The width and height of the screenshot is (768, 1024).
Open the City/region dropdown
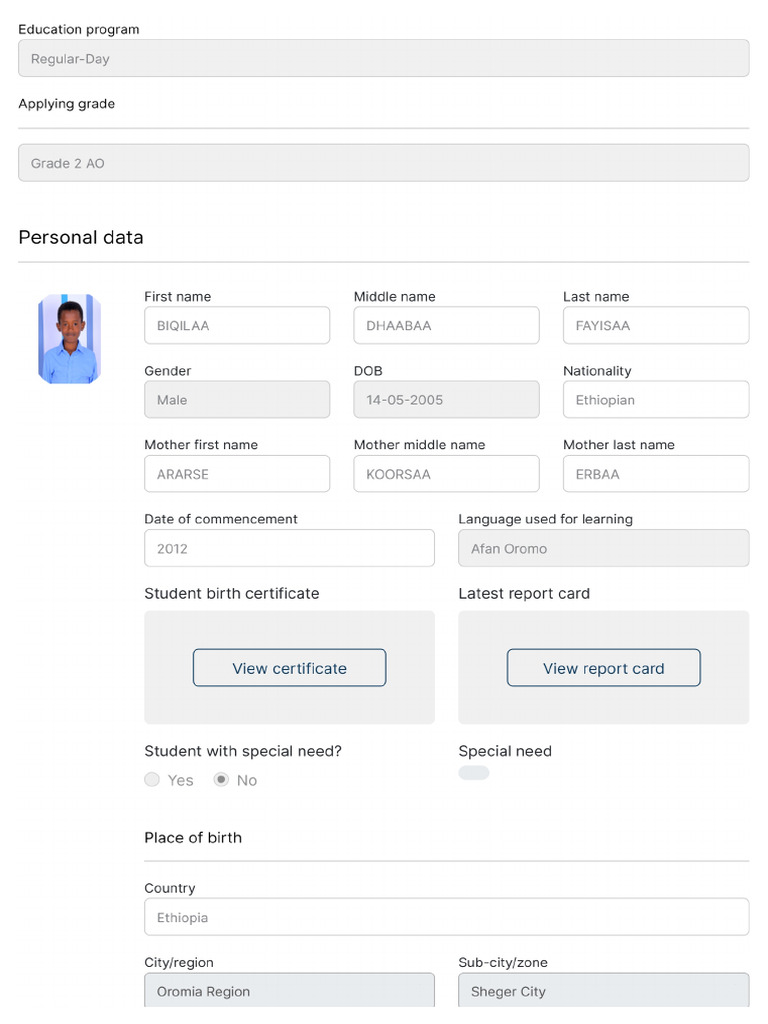[x=289, y=991]
